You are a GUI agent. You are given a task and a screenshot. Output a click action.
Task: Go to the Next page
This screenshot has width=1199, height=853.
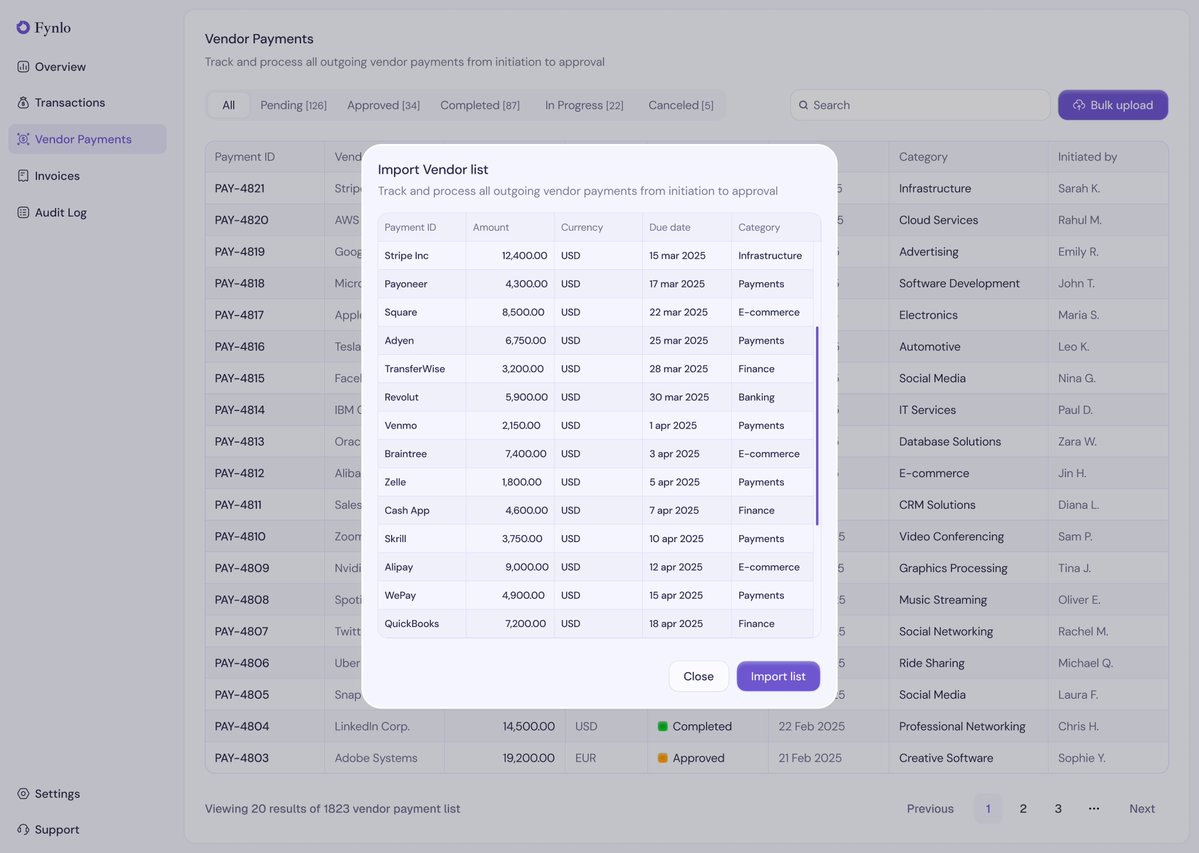[1142, 809]
